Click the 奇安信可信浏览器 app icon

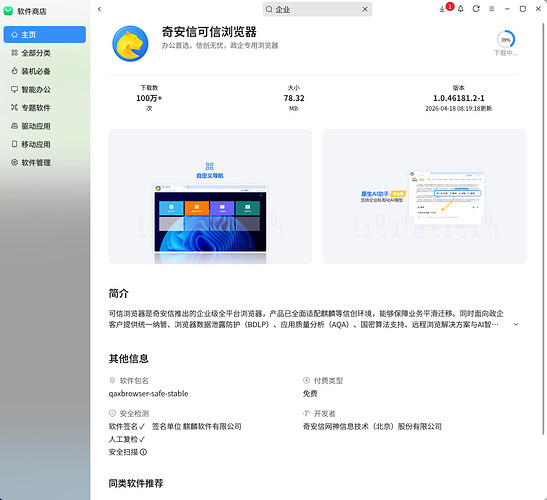pos(130,44)
